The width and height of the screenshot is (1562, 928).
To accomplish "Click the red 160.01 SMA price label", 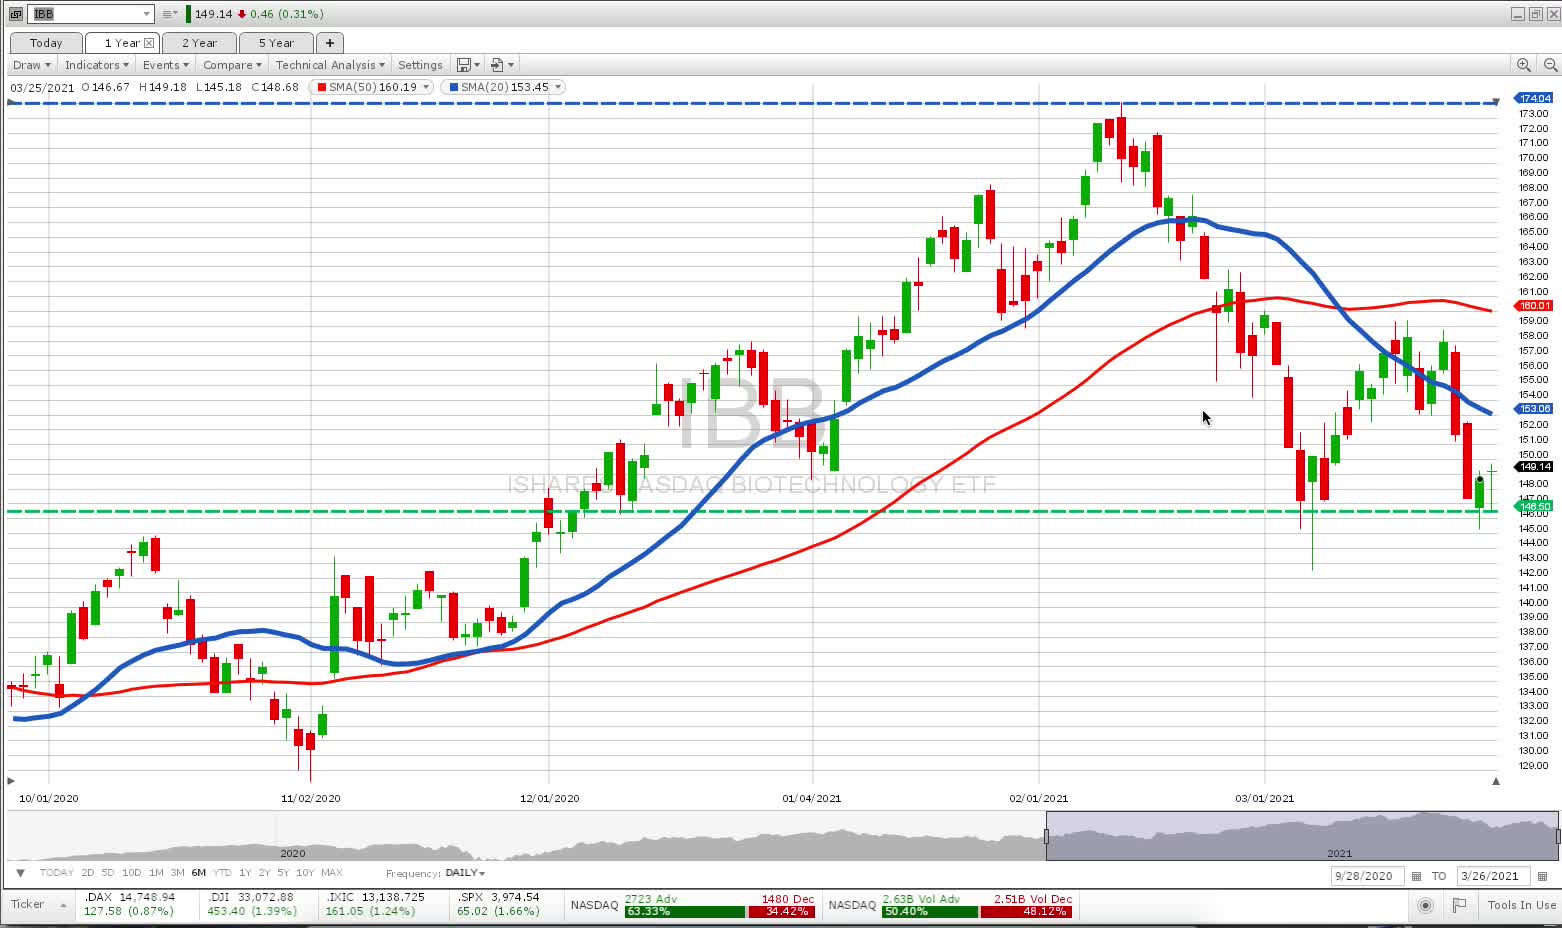I will (1535, 306).
